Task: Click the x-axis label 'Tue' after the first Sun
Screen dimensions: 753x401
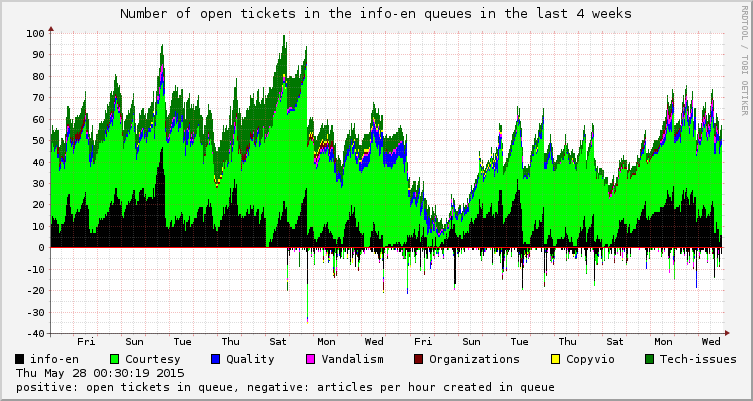Action: coord(182,341)
